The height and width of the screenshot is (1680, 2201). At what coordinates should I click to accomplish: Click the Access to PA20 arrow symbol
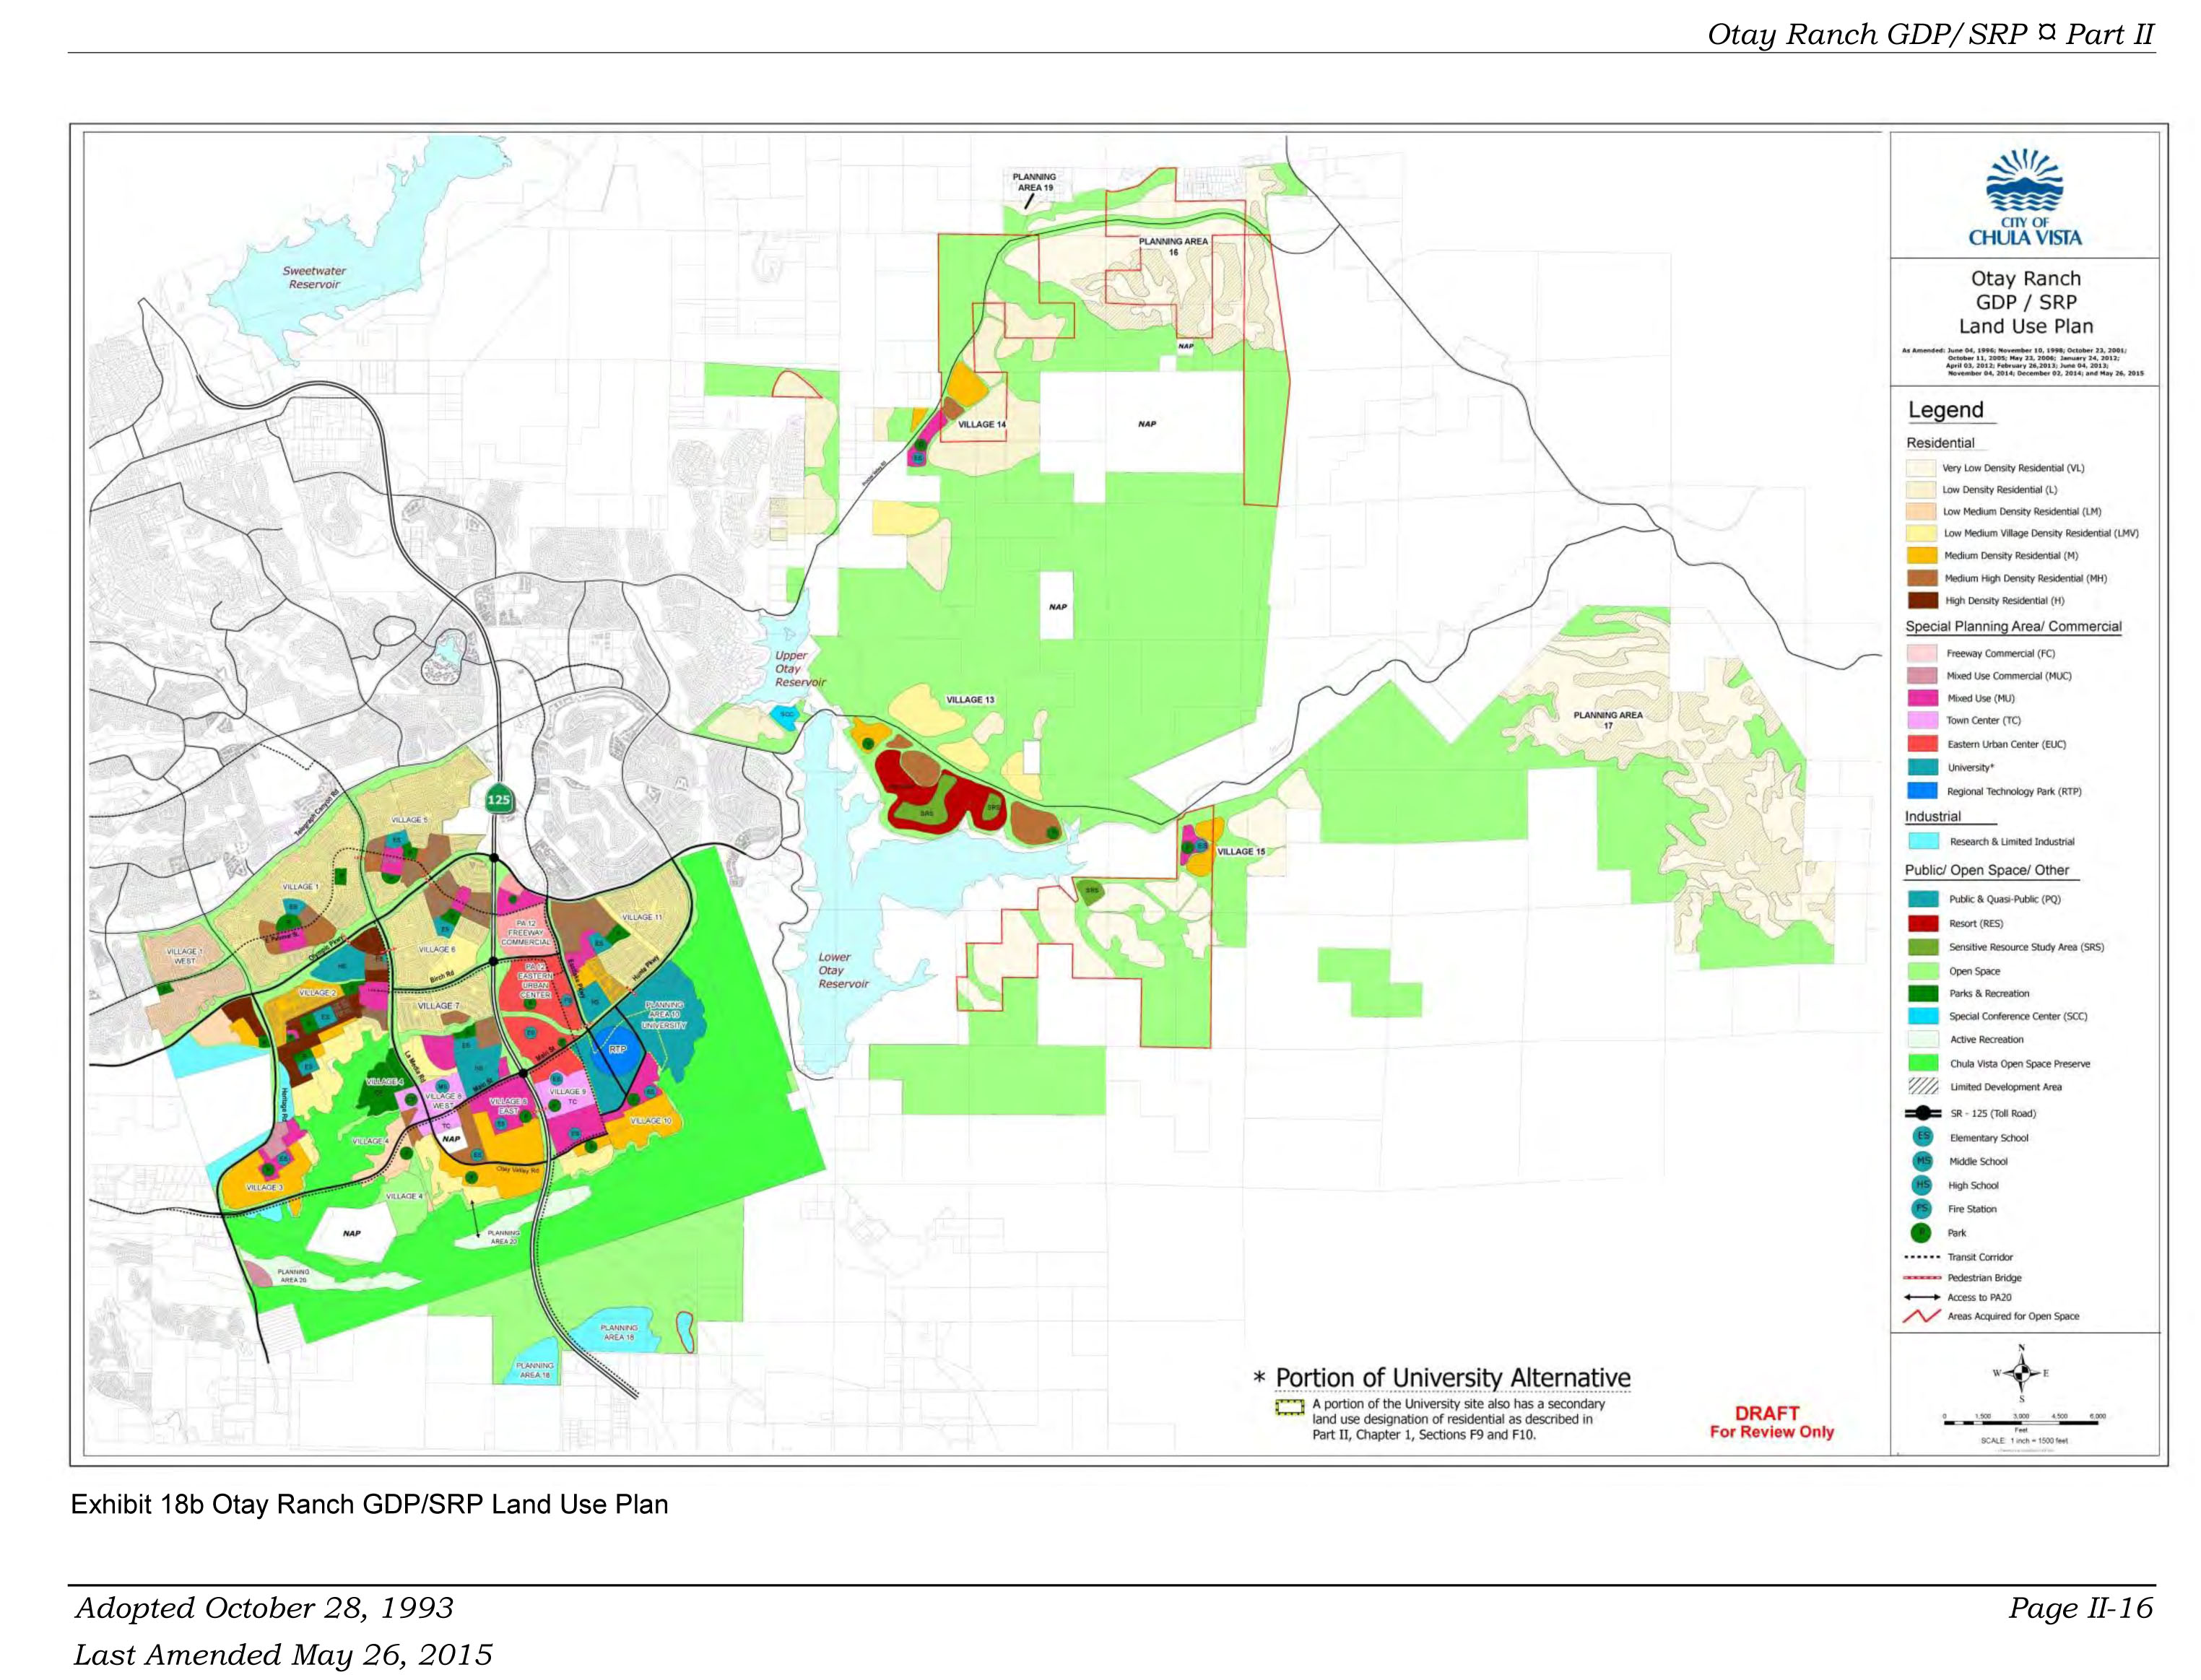point(1922,1296)
